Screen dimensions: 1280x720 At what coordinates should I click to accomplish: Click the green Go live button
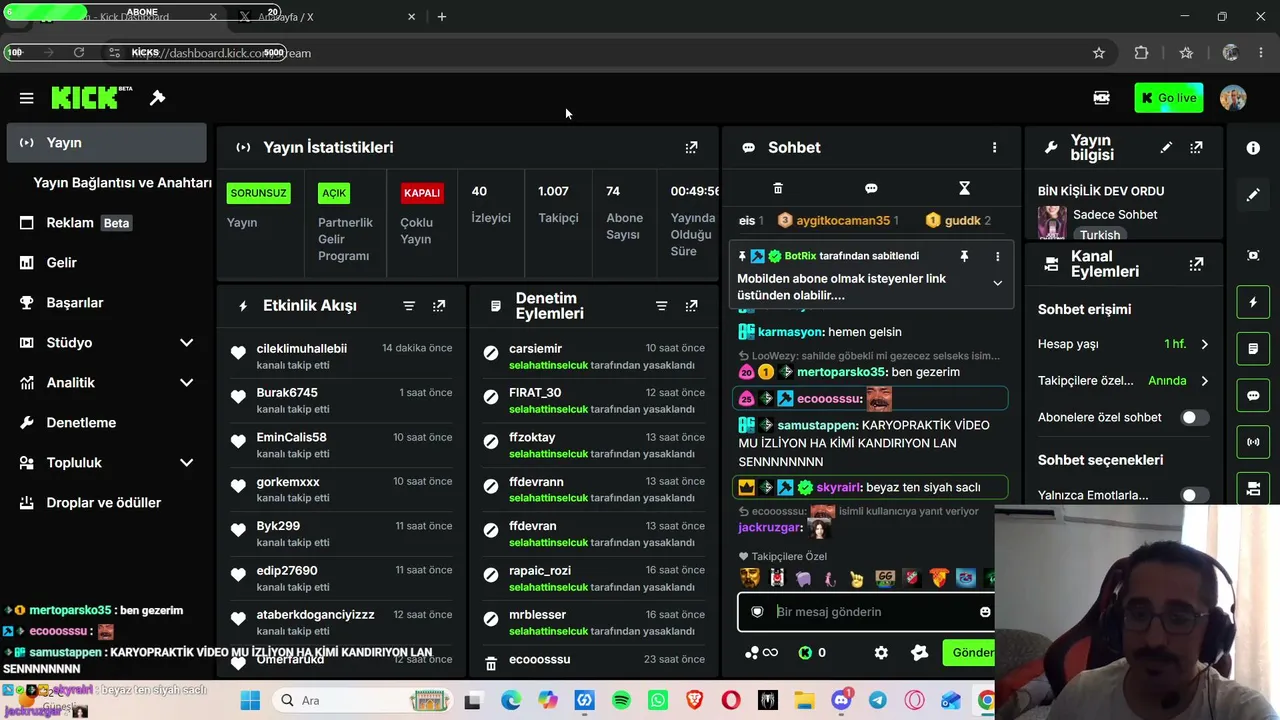coord(1169,98)
